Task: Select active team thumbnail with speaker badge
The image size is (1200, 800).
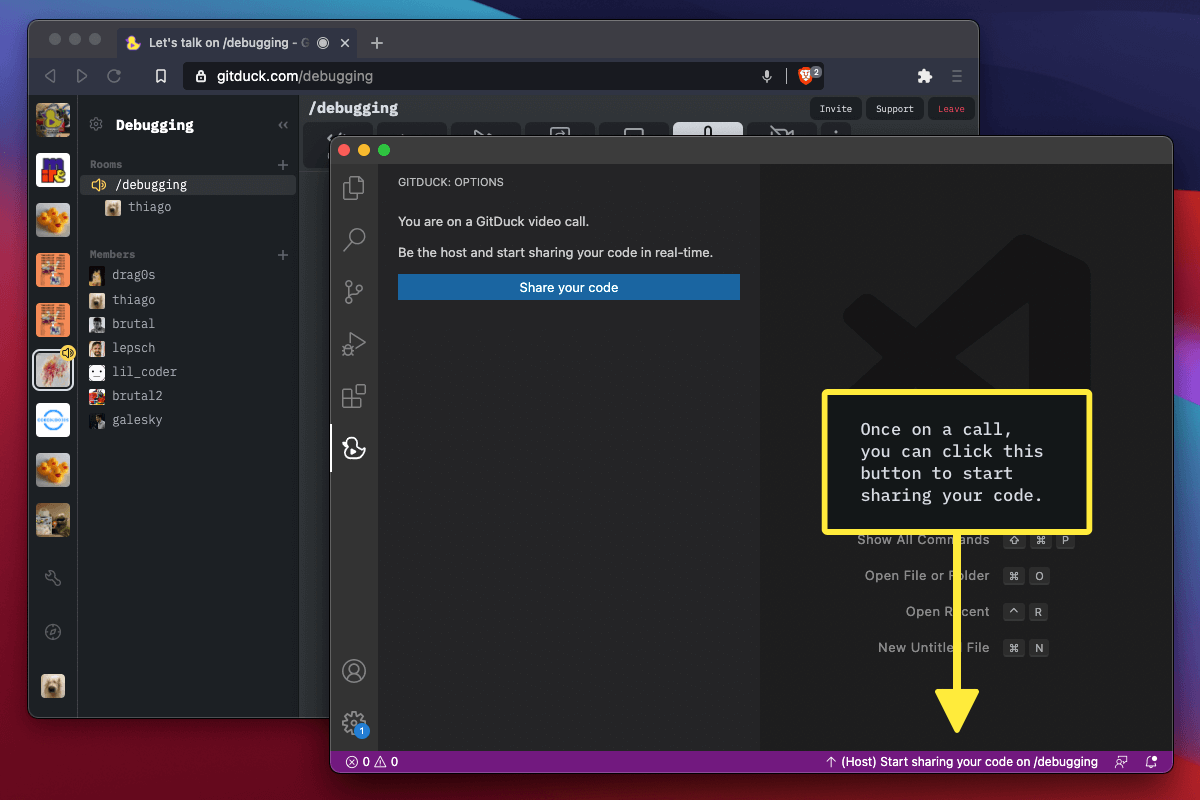Action: click(x=53, y=370)
